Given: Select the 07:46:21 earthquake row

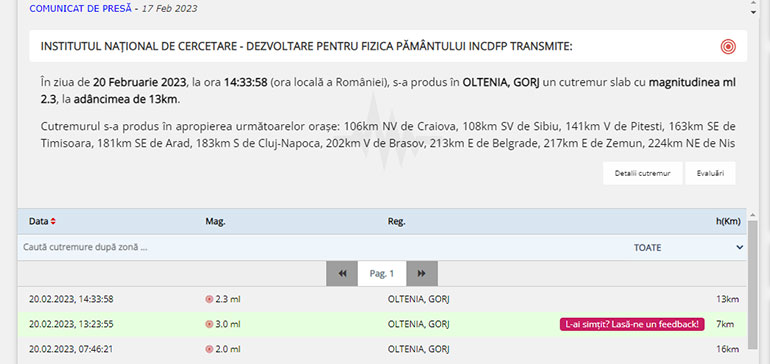Looking at the screenshot, I should coord(382,349).
